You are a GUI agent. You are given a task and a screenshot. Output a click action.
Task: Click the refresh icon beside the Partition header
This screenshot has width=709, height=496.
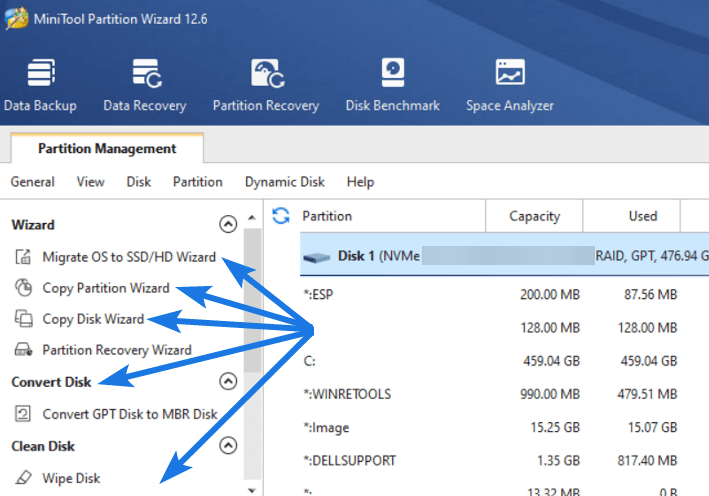[x=281, y=216]
